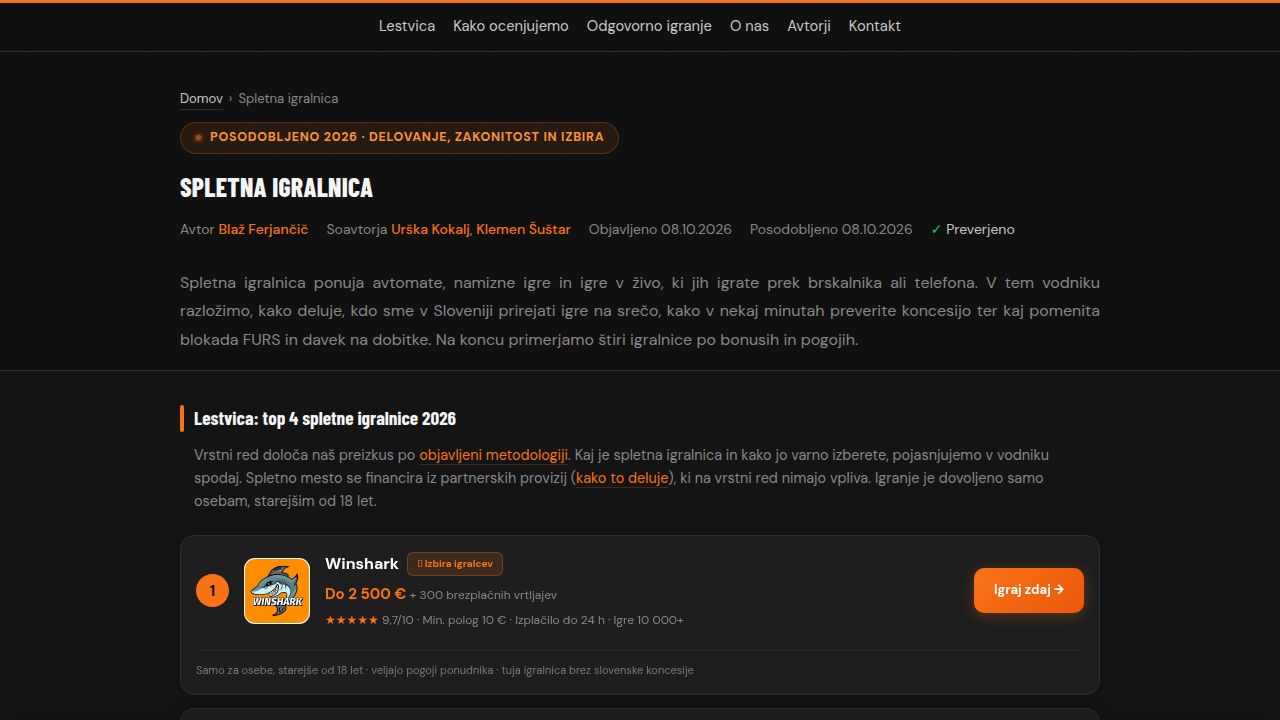Open the Lestvica menu item
This screenshot has width=1280, height=720.
pyautogui.click(x=407, y=26)
